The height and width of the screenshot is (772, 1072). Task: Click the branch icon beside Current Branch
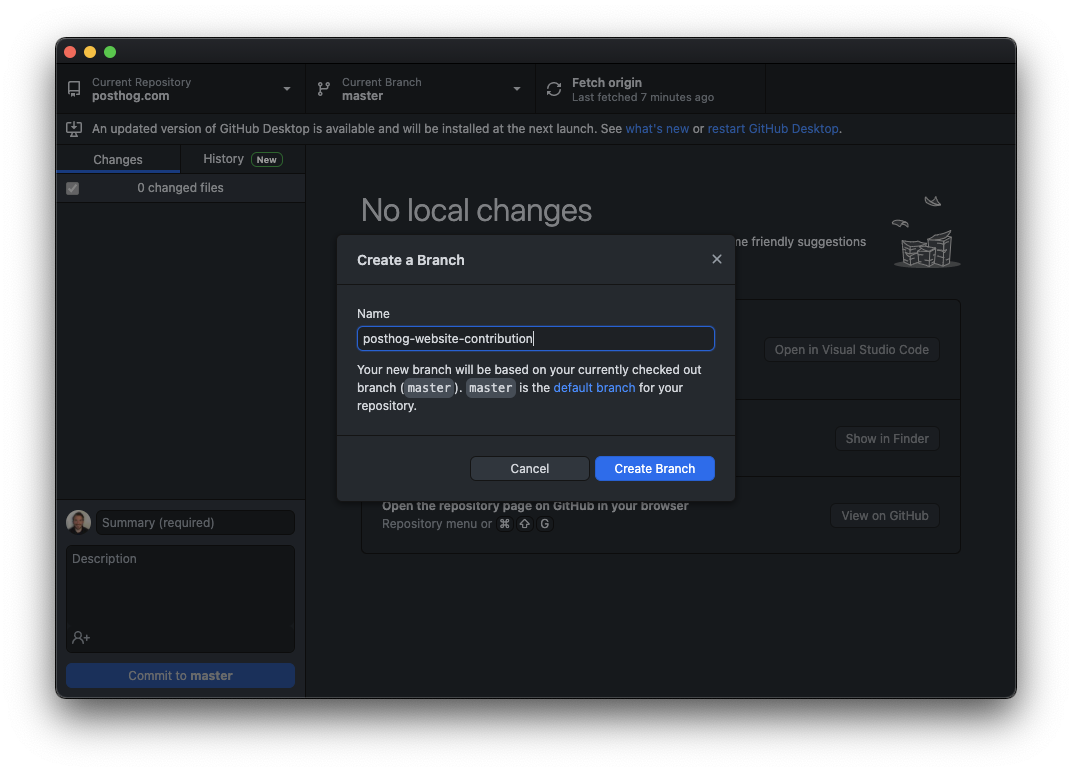point(322,89)
